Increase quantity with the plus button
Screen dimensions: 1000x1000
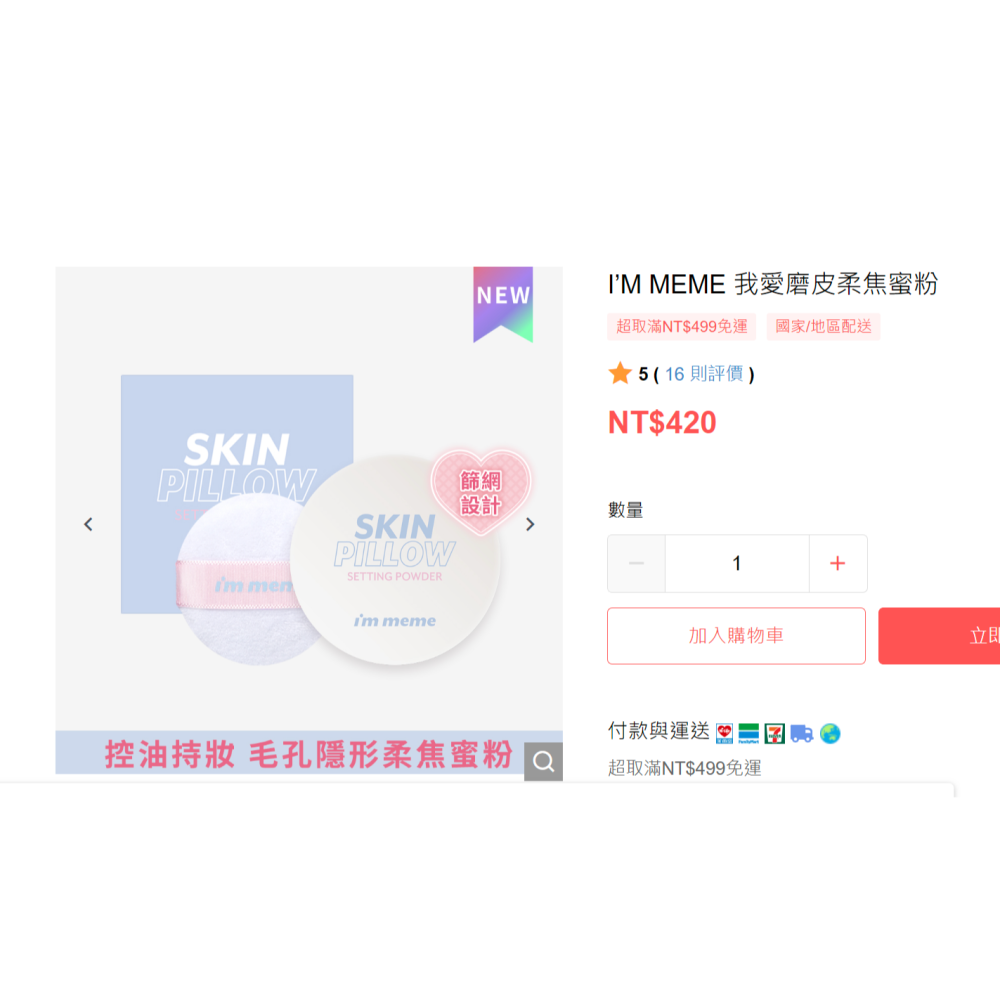(x=838, y=563)
